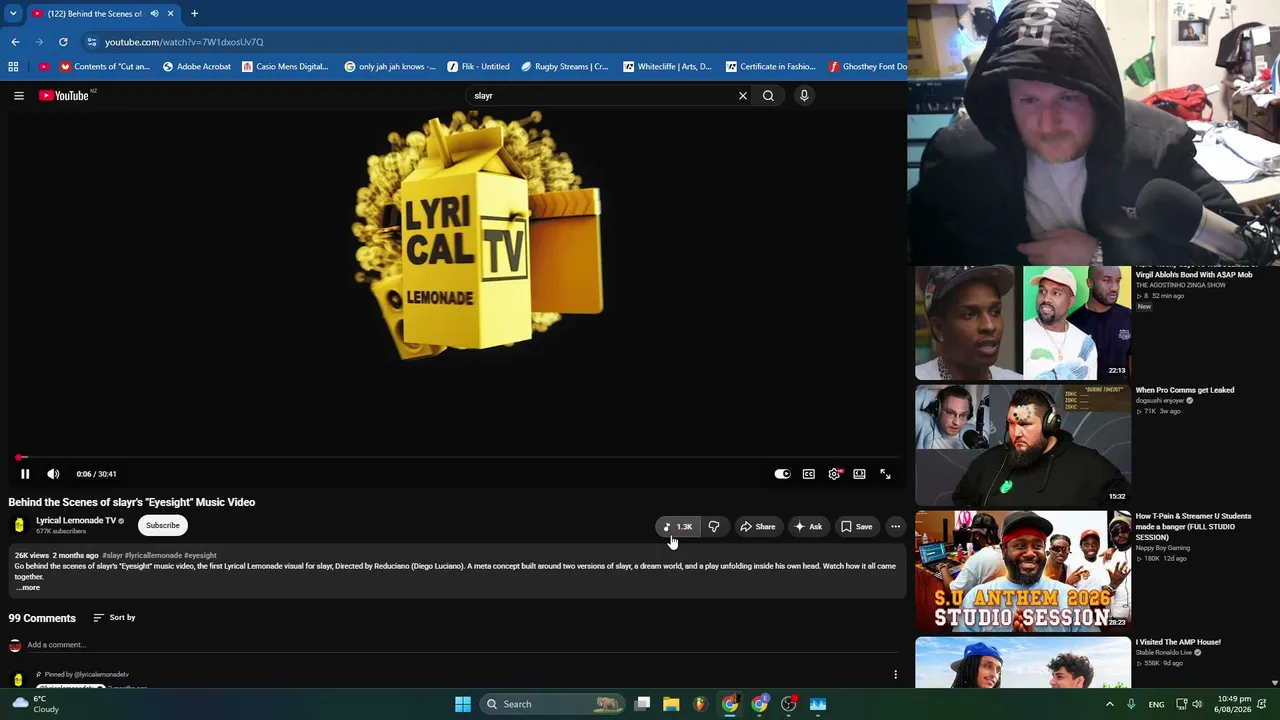Save the video to a playlist
The height and width of the screenshot is (720, 1280).
click(856, 527)
